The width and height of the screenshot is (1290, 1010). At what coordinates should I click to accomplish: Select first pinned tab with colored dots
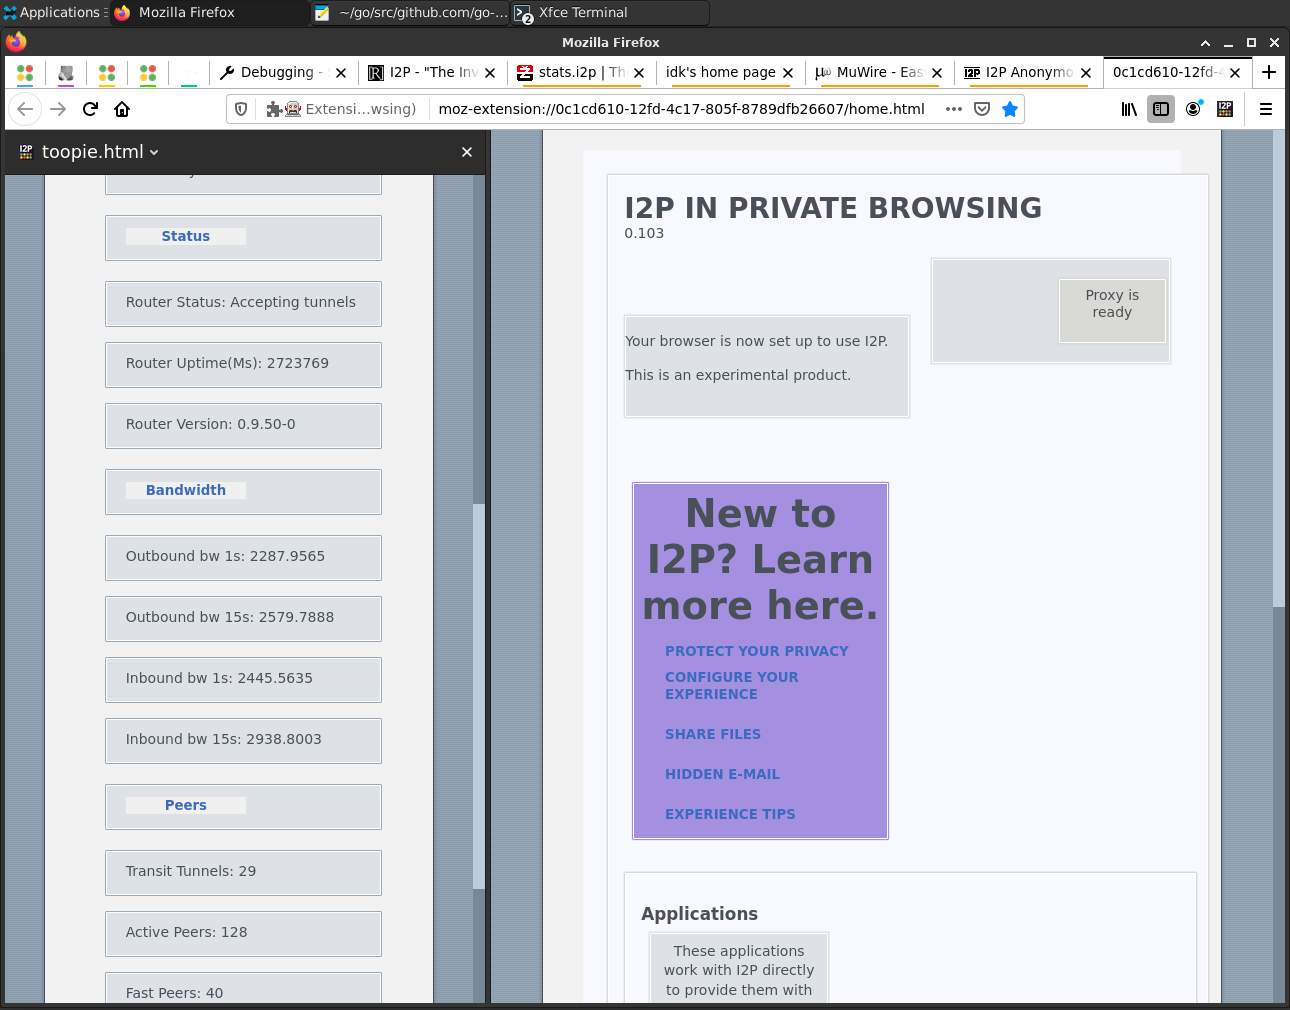(25, 73)
